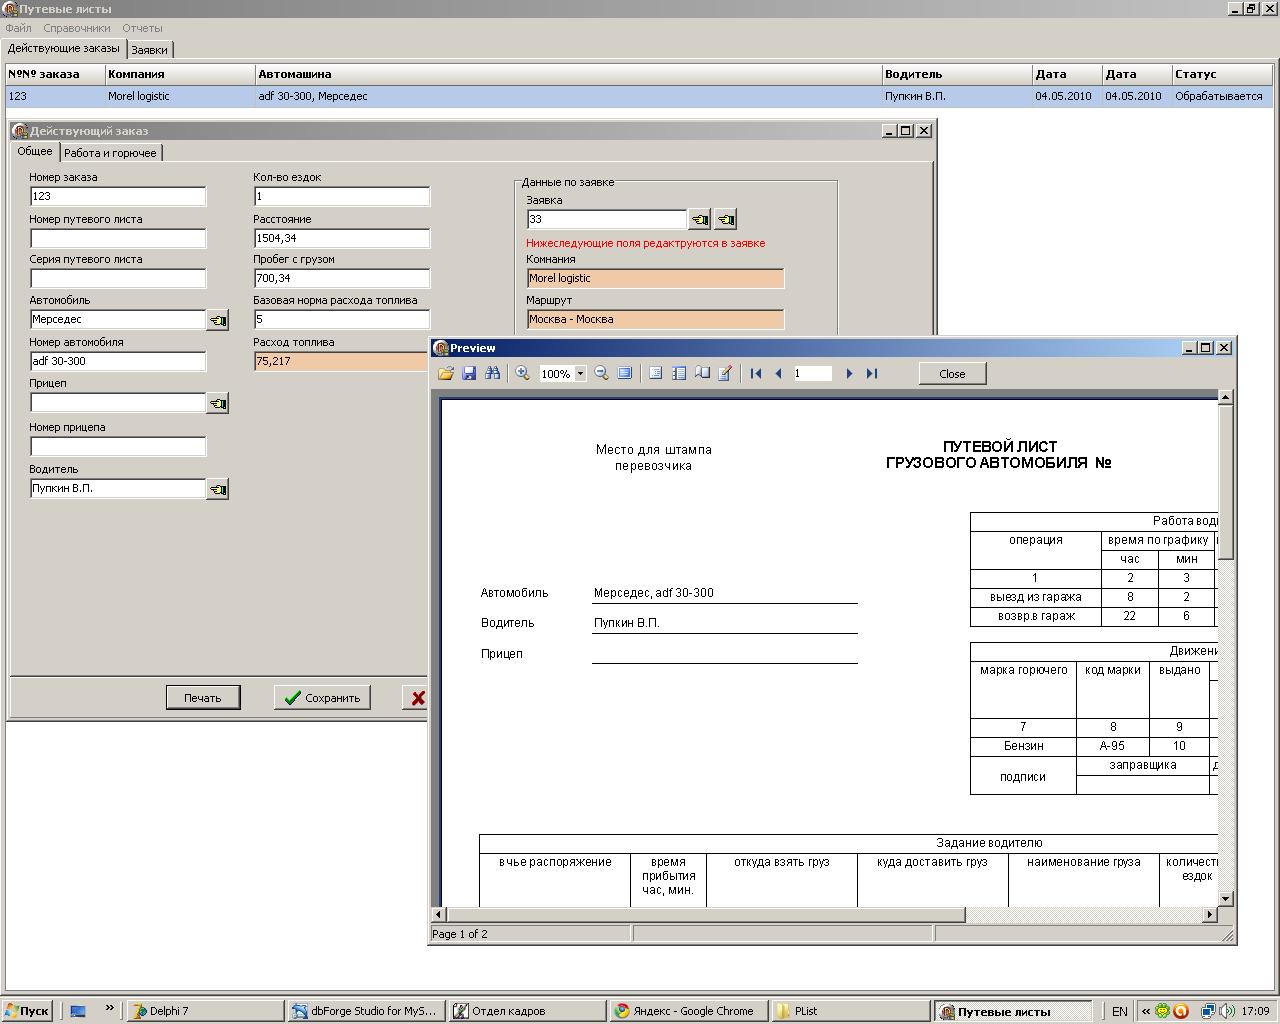Click the binoculars find icon in Preview
Image resolution: width=1280 pixels, height=1024 pixels.
coord(492,373)
